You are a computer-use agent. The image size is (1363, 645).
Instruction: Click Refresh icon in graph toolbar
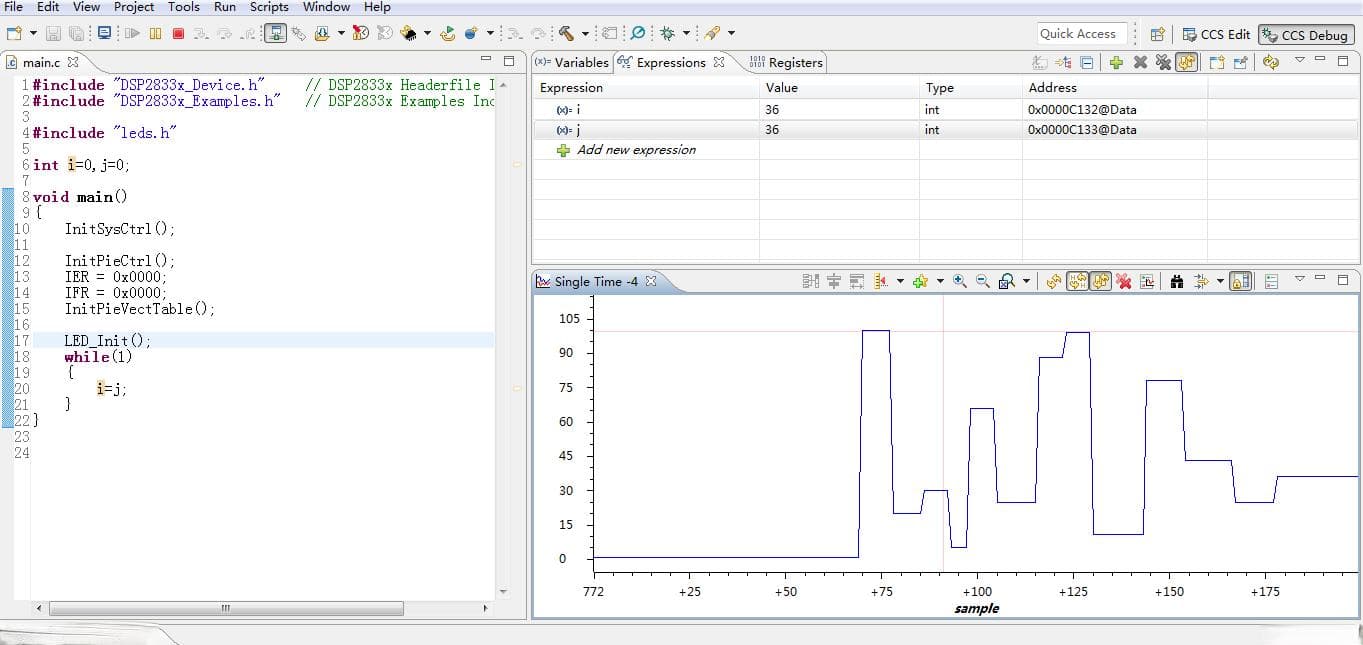point(1054,281)
